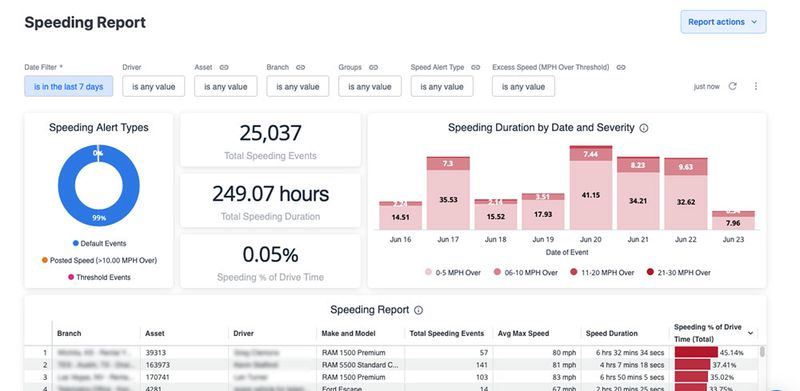Click the refresh dashboard icon

pos(732,86)
